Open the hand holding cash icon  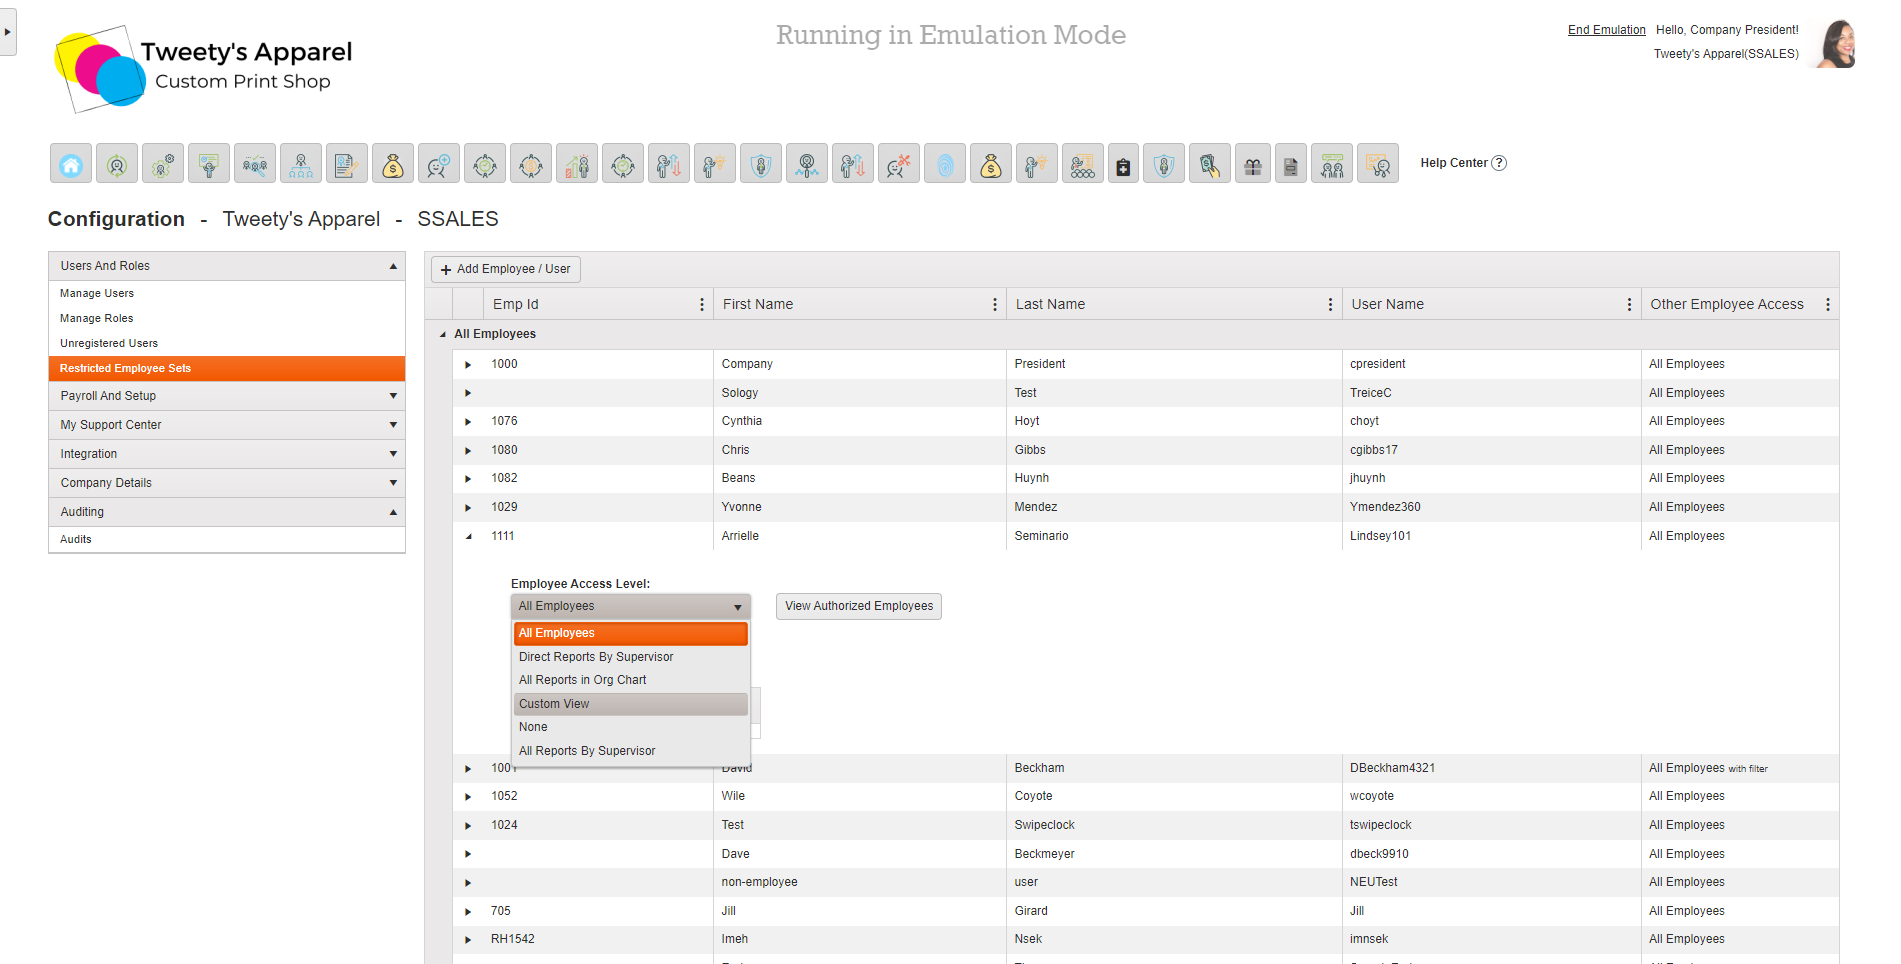[1210, 164]
